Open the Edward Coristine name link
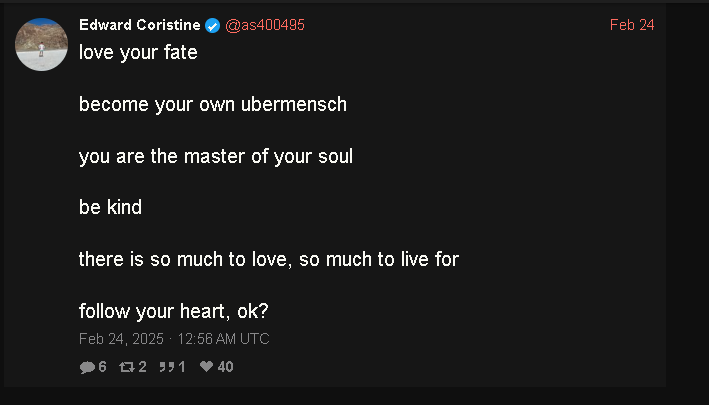Image resolution: width=709 pixels, height=405 pixels. [140, 26]
